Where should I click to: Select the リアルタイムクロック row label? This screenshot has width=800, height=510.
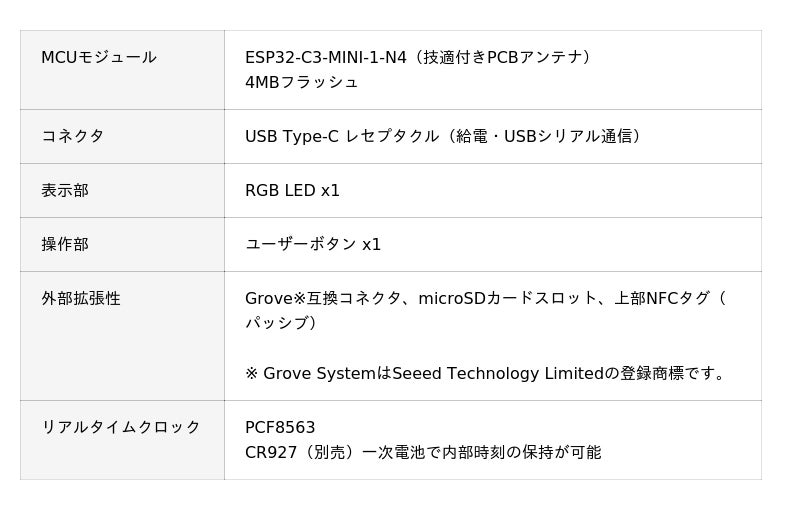pyautogui.click(x=121, y=427)
